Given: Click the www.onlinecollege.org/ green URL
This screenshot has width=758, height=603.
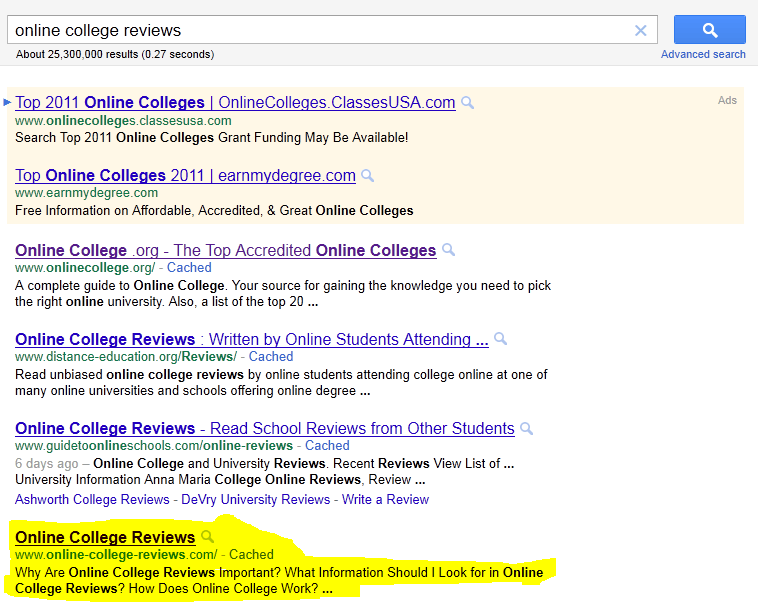Looking at the screenshot, I should pos(85,267).
